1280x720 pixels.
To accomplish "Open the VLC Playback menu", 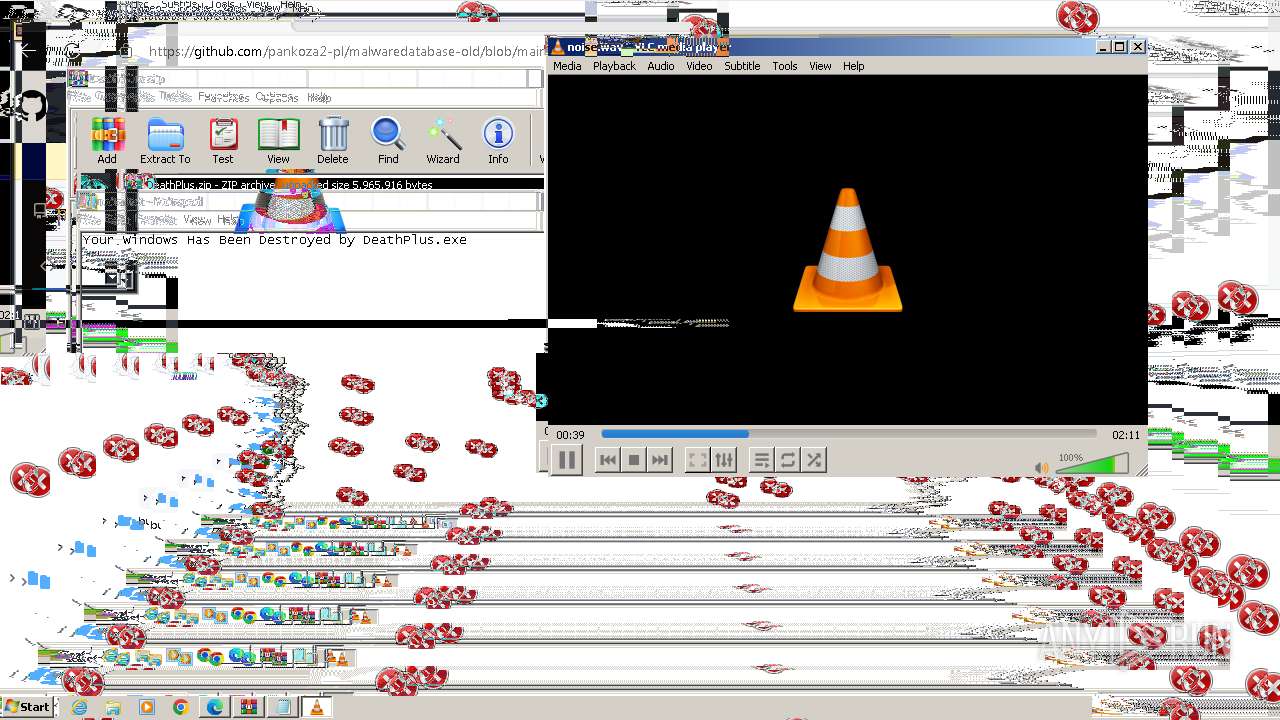I will [x=614, y=66].
